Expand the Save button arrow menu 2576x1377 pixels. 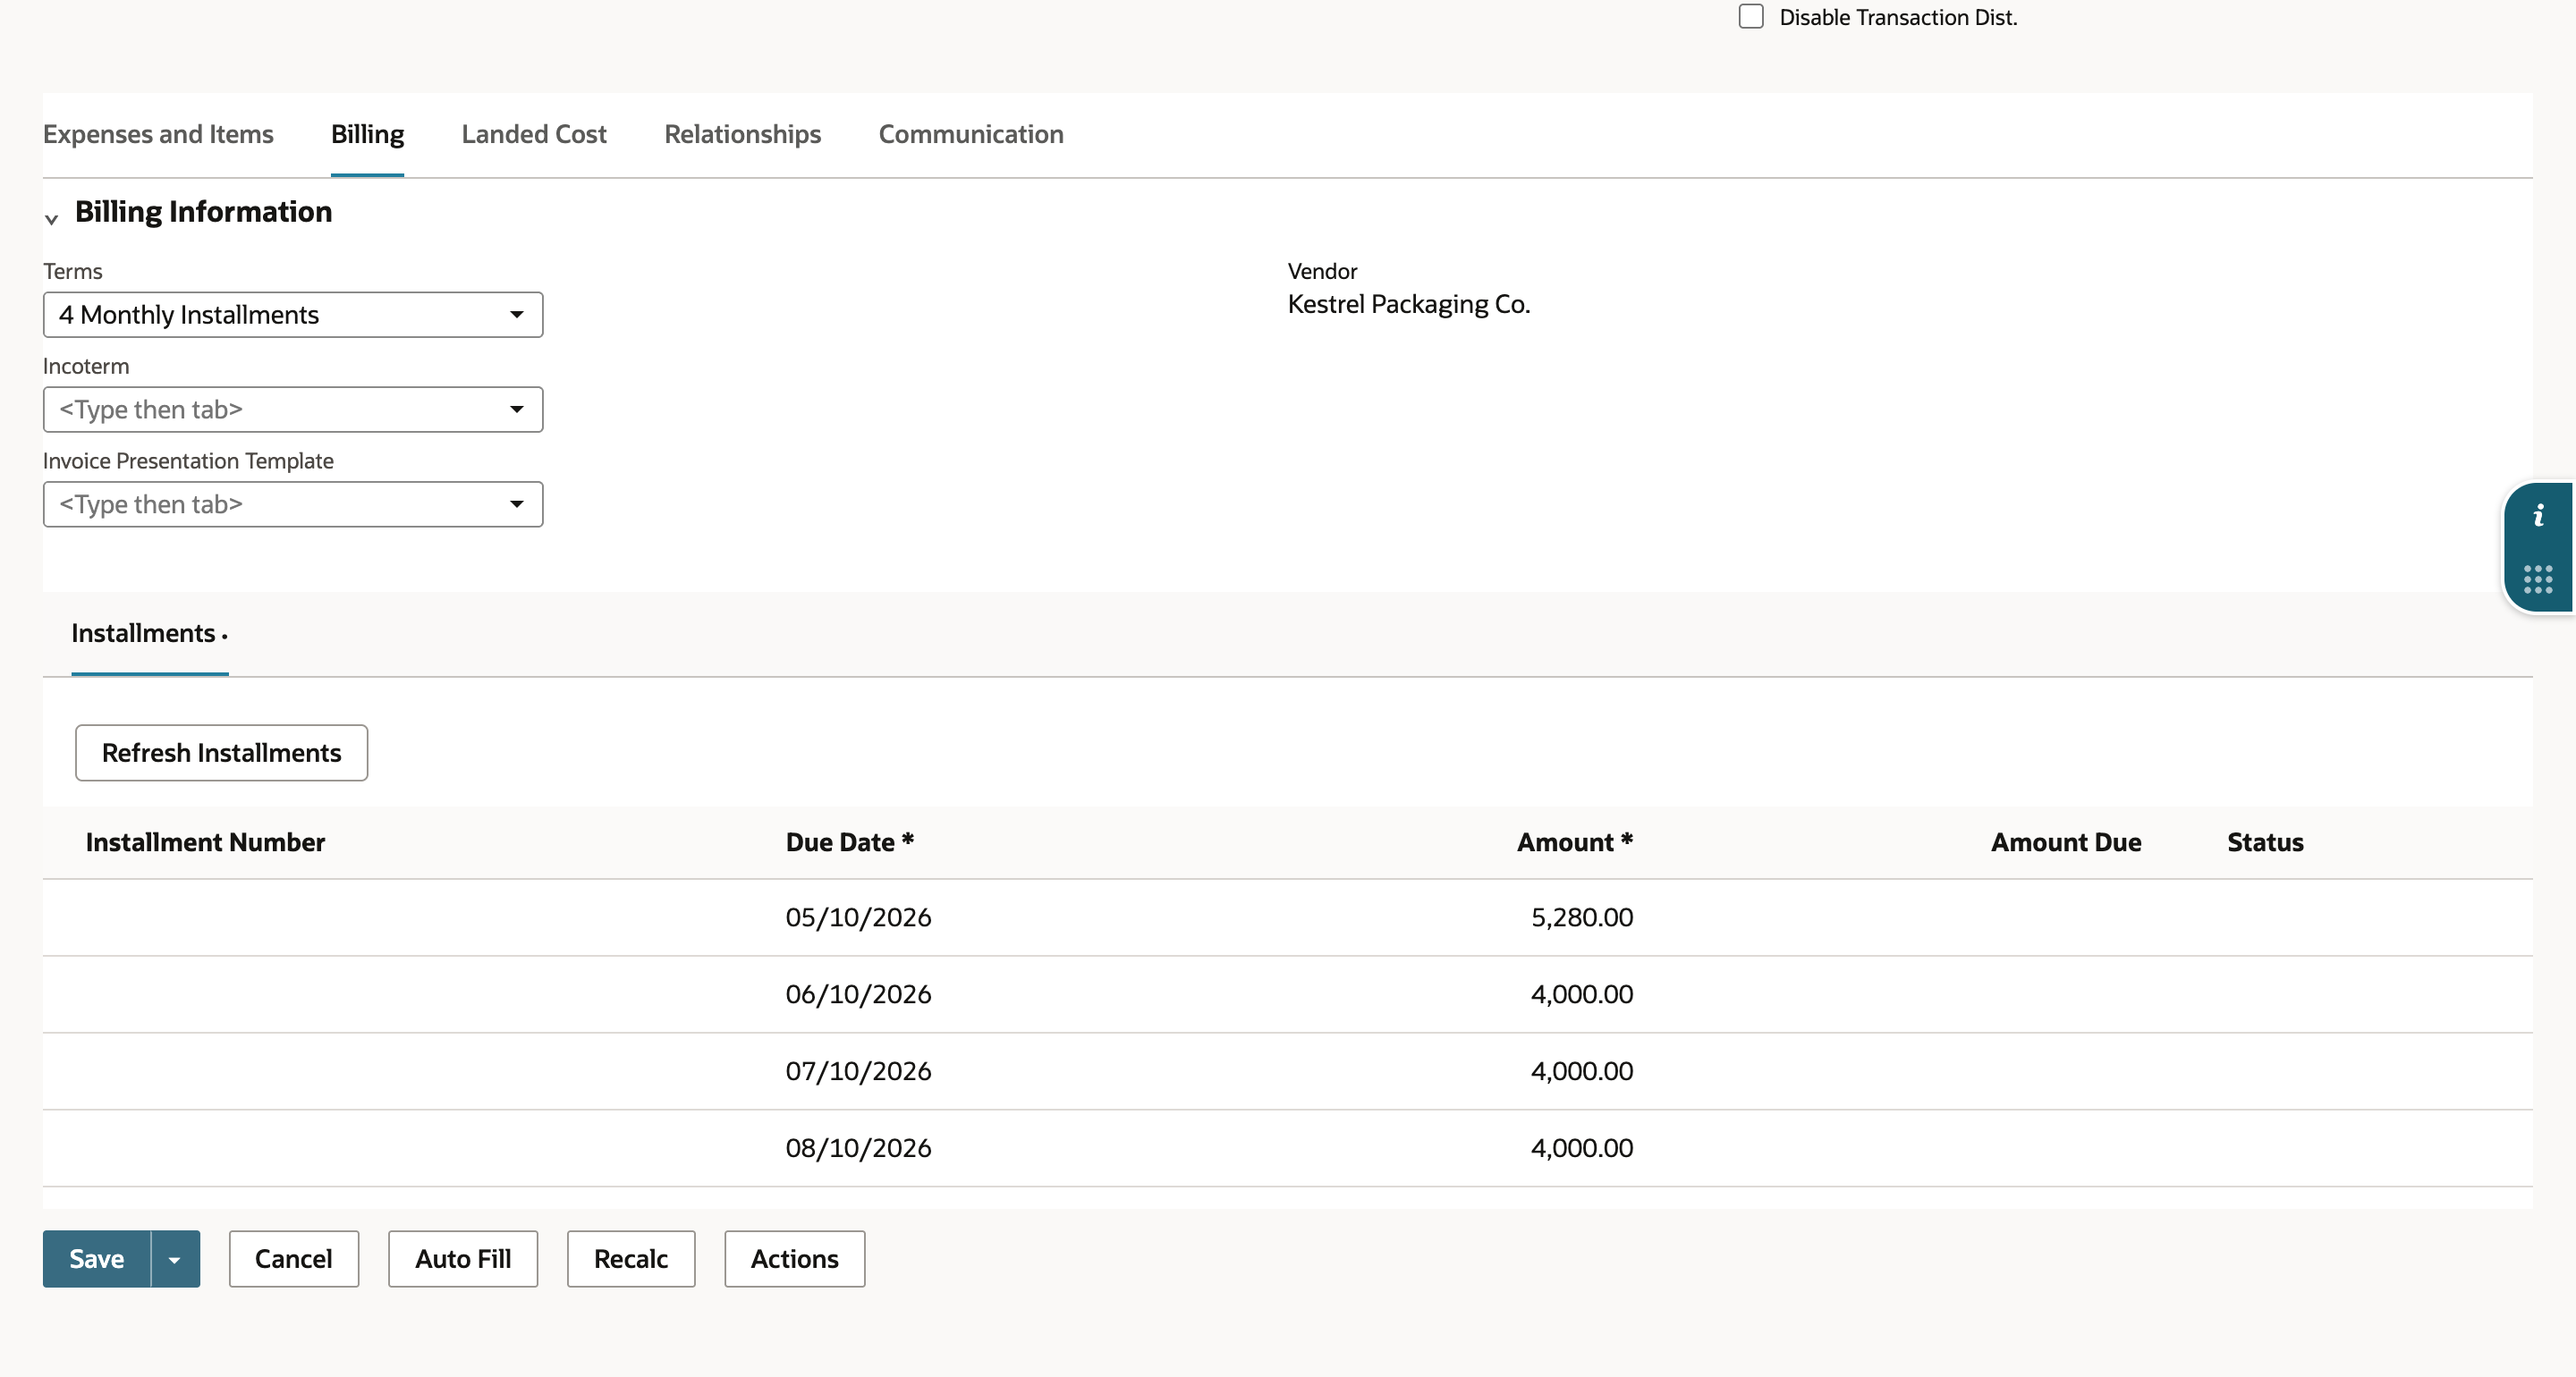coord(175,1259)
